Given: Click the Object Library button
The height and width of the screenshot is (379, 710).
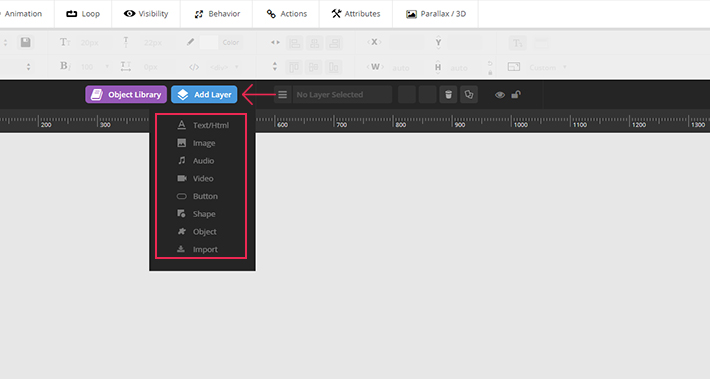Looking at the screenshot, I should [x=126, y=94].
